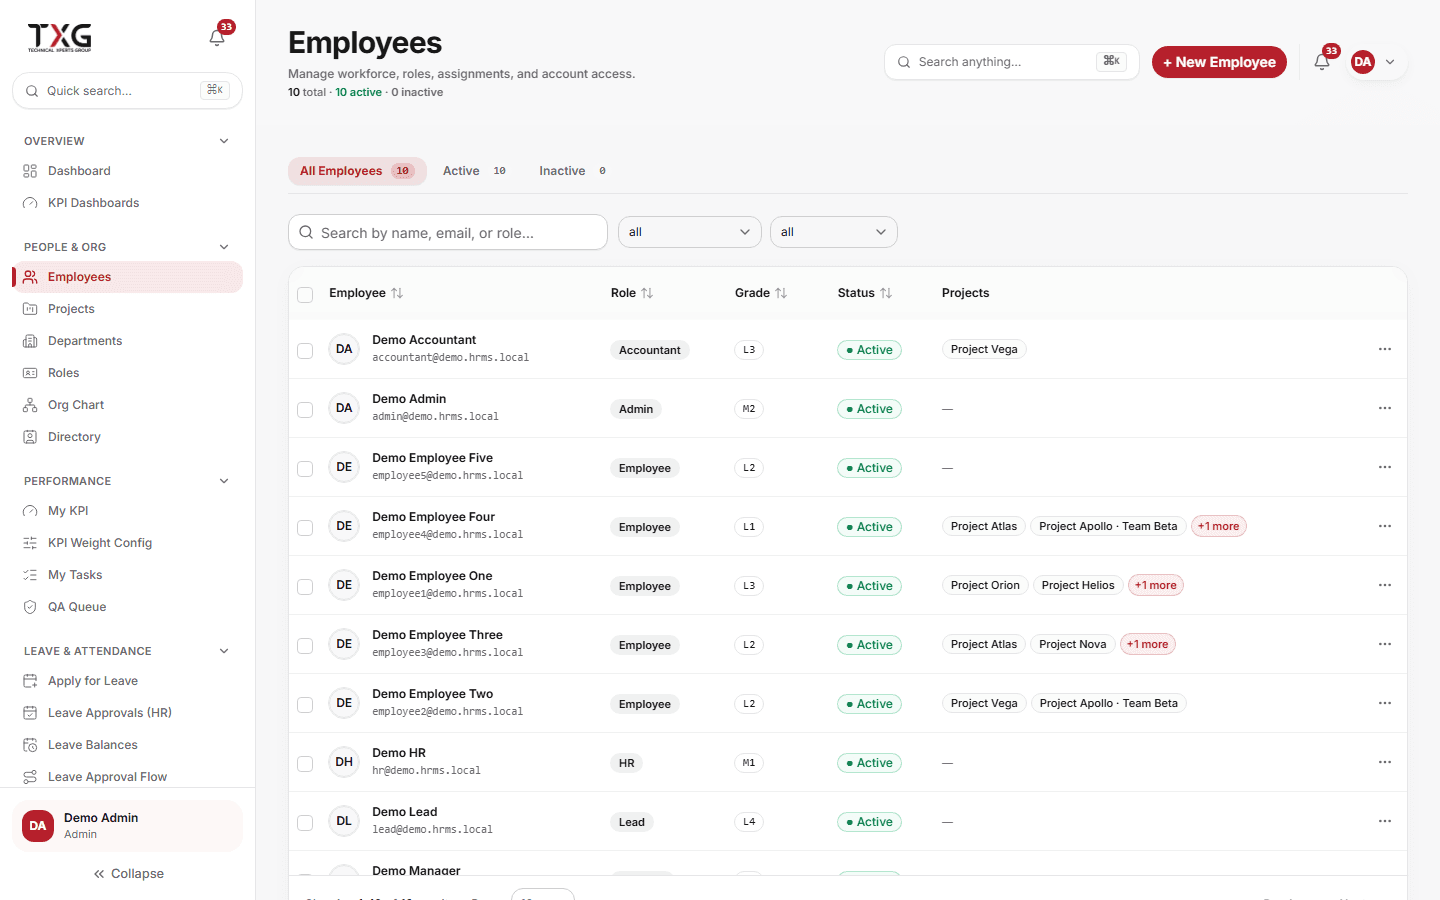Collapse the sidebar
The width and height of the screenshot is (1440, 900).
pos(128,874)
